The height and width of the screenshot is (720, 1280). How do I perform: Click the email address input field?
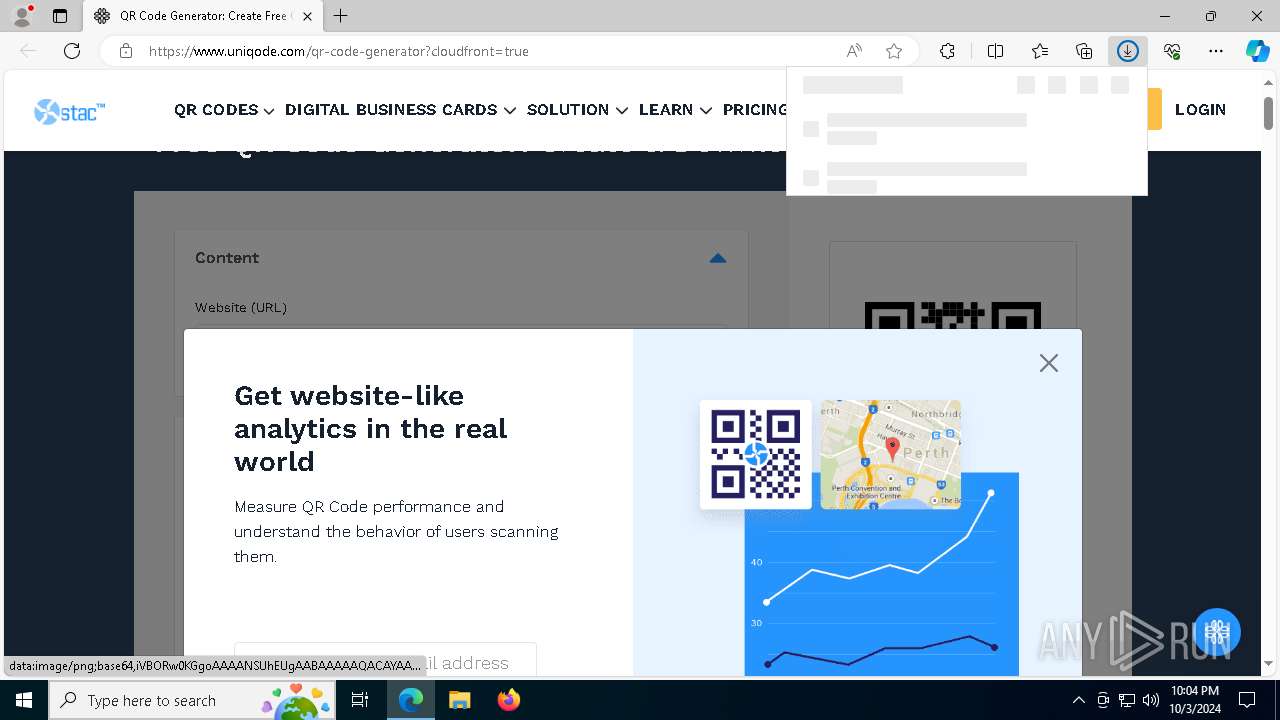[385, 661]
